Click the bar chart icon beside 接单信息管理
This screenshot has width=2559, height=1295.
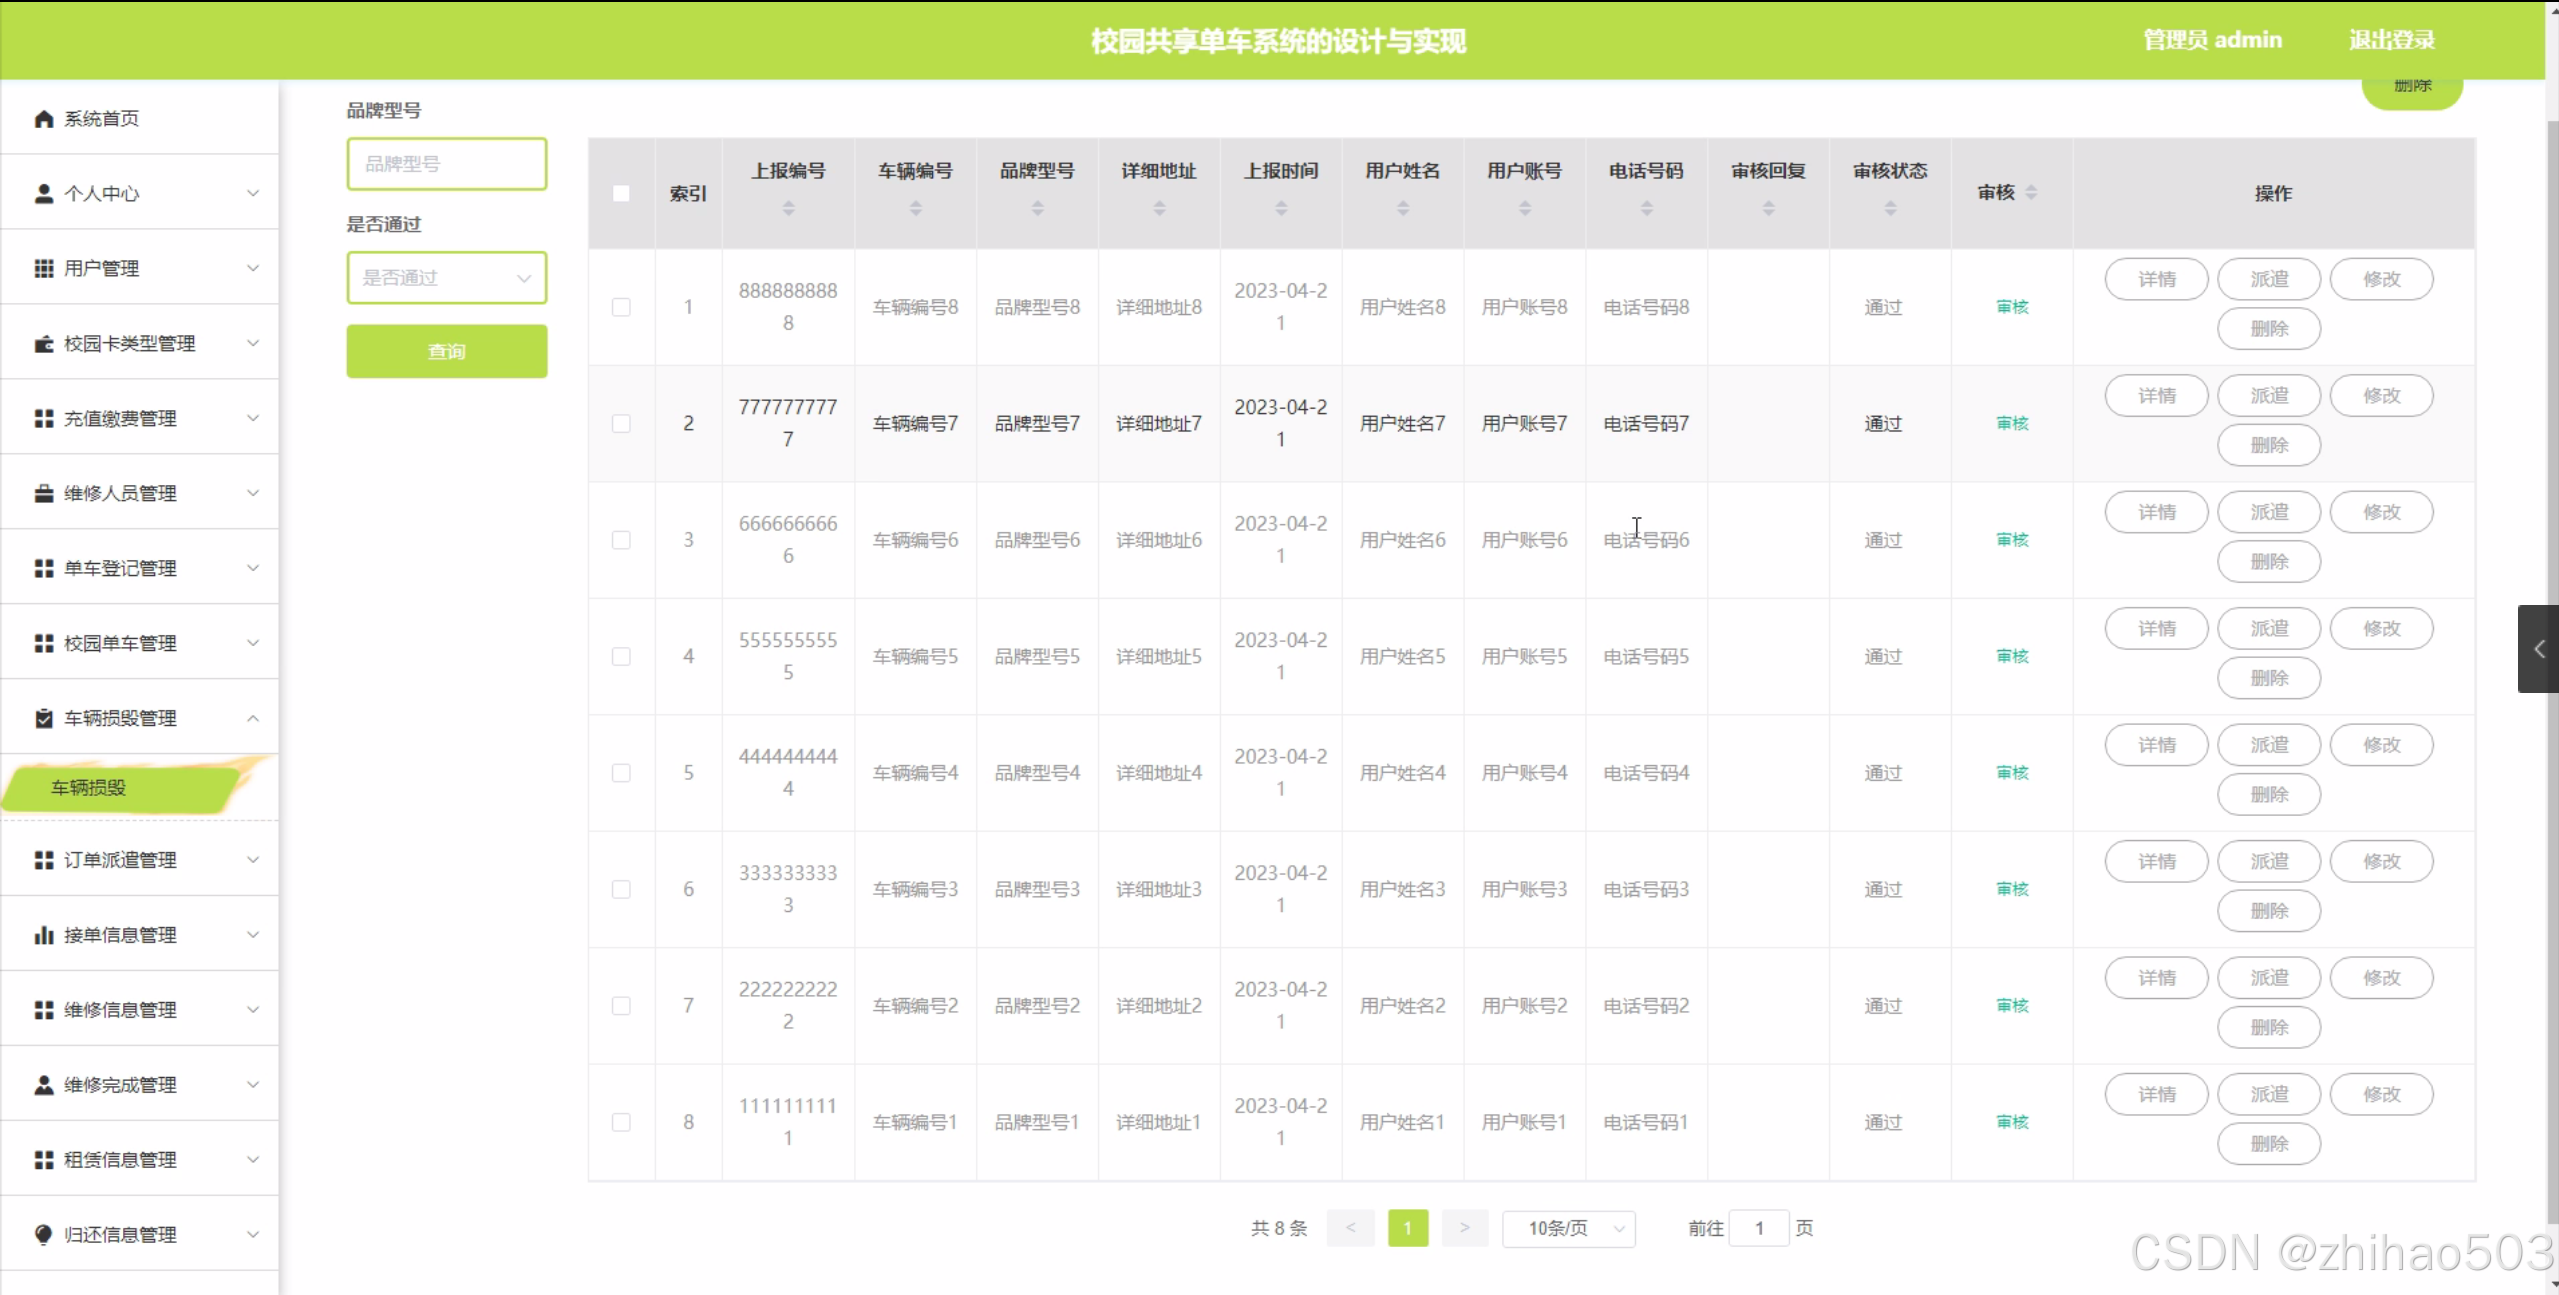(x=43, y=935)
